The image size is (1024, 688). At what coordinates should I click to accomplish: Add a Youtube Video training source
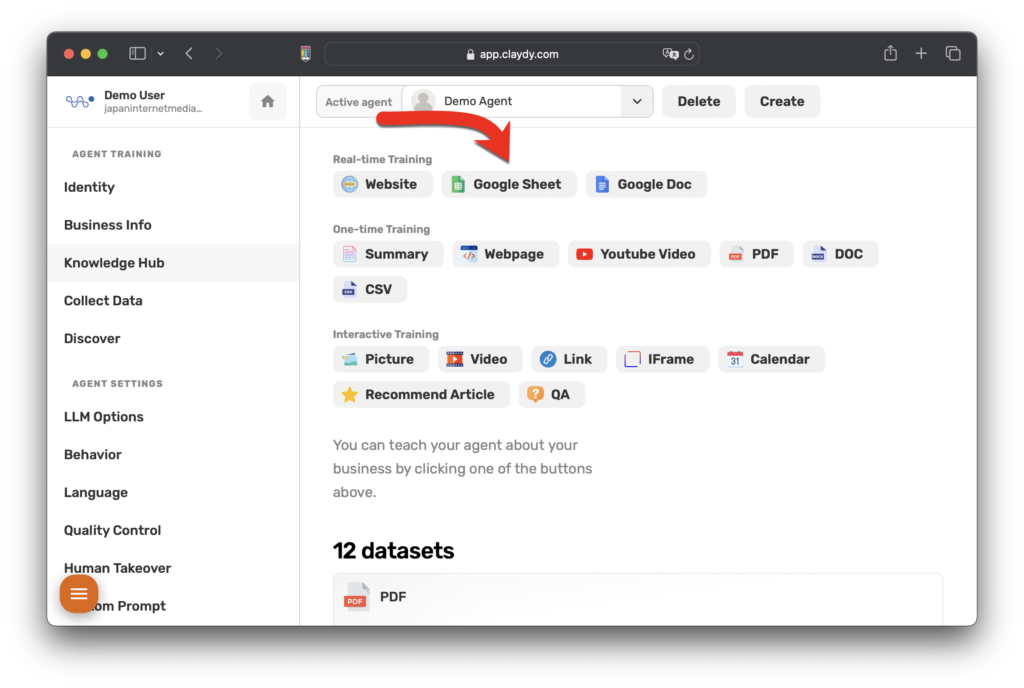638,254
